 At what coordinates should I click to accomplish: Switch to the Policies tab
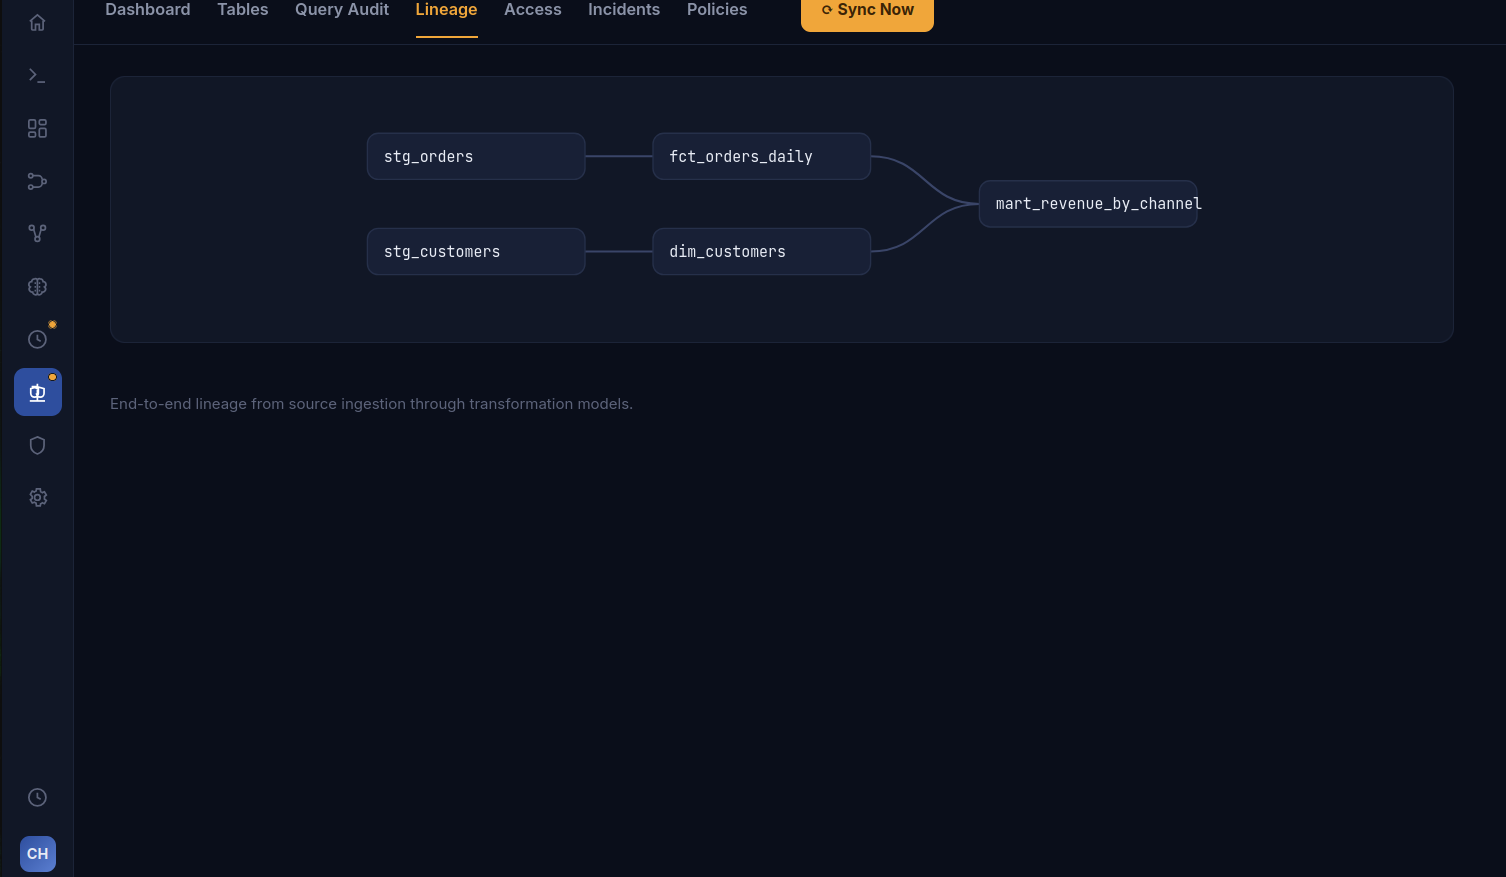click(x=717, y=10)
